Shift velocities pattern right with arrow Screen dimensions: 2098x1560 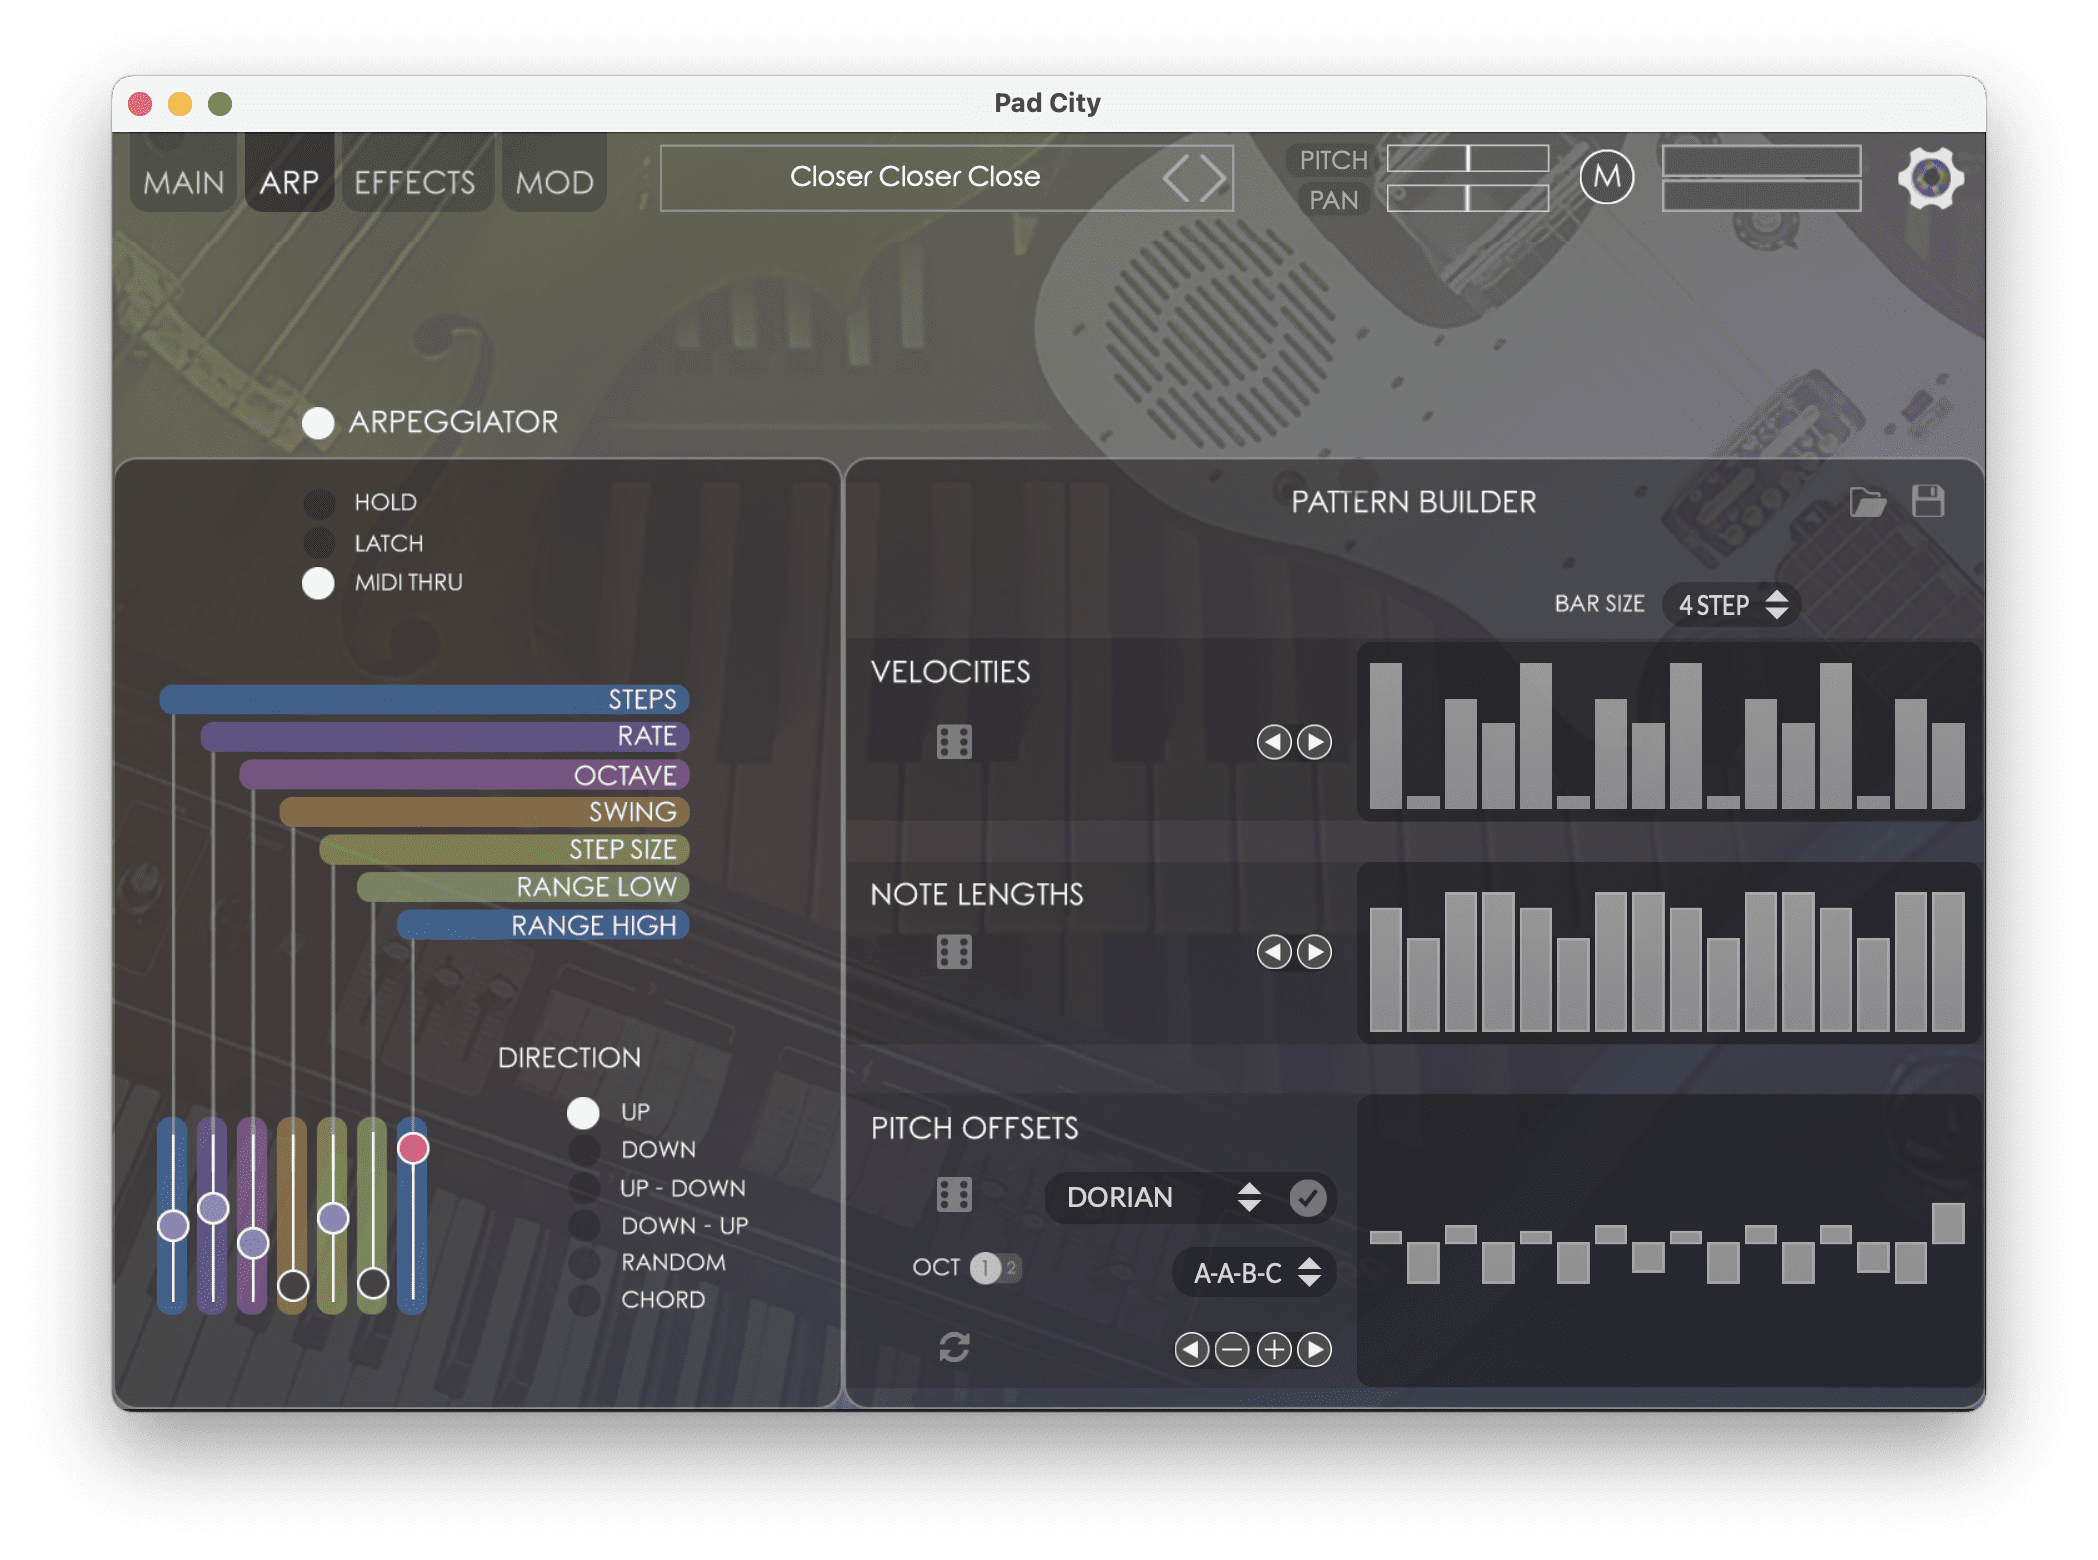(1314, 742)
